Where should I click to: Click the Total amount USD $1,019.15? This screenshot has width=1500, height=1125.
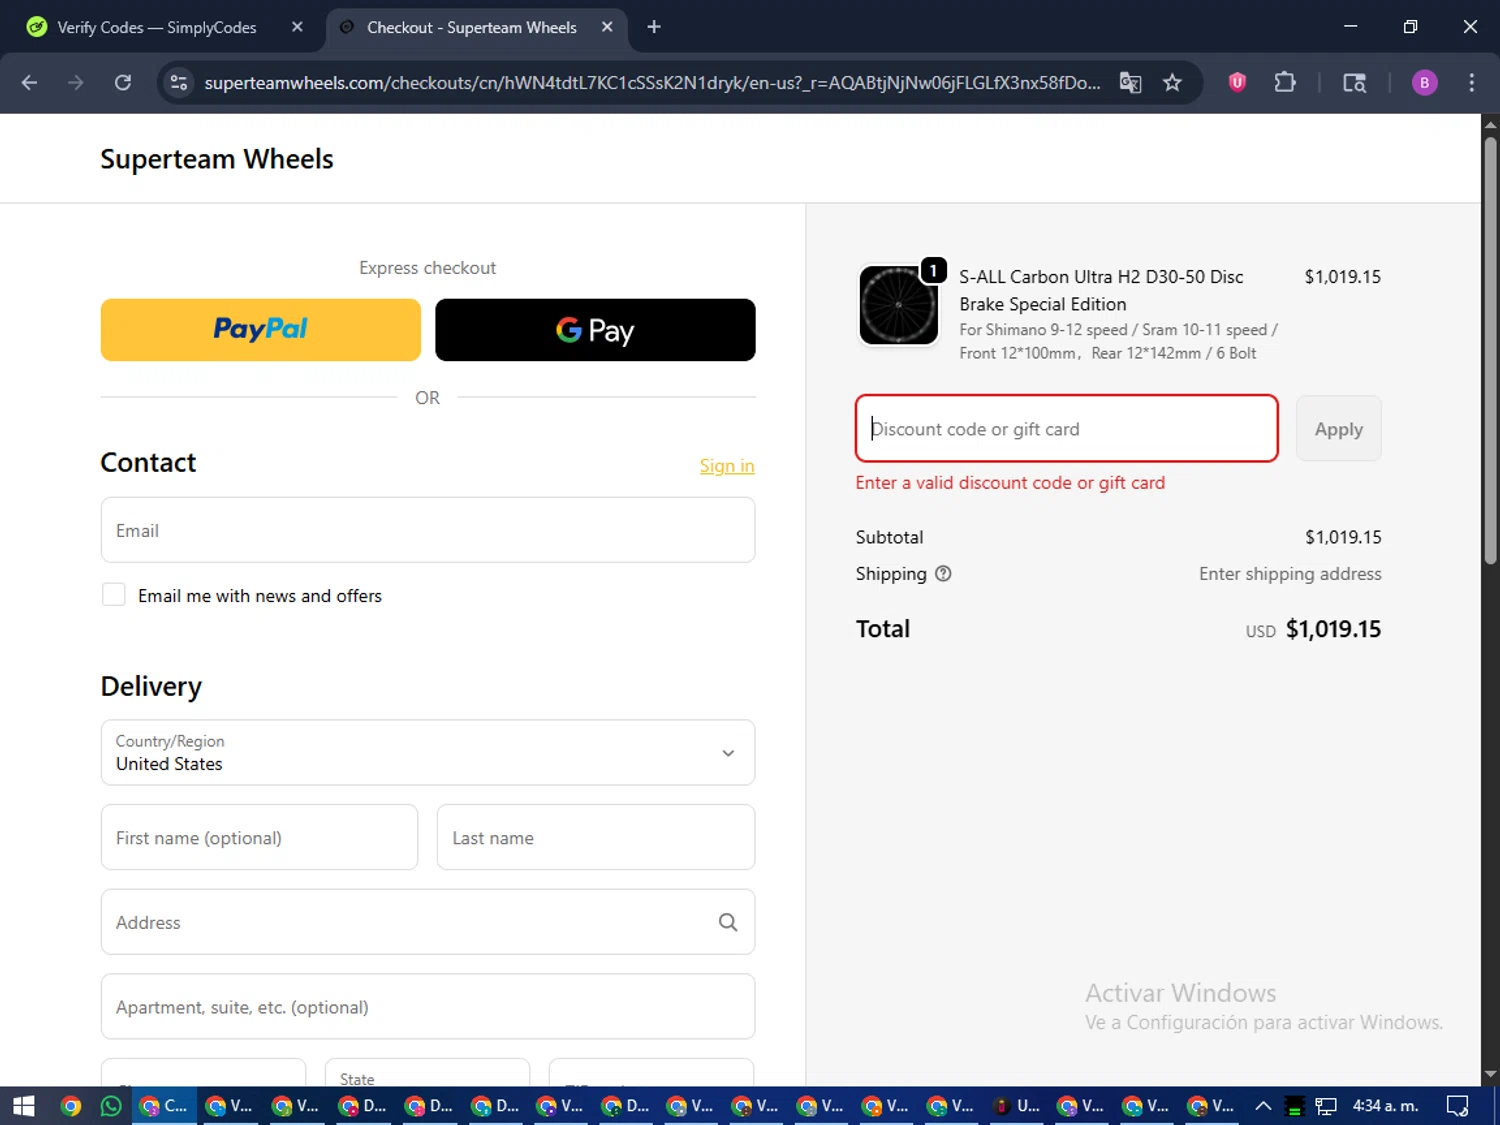click(x=1313, y=629)
